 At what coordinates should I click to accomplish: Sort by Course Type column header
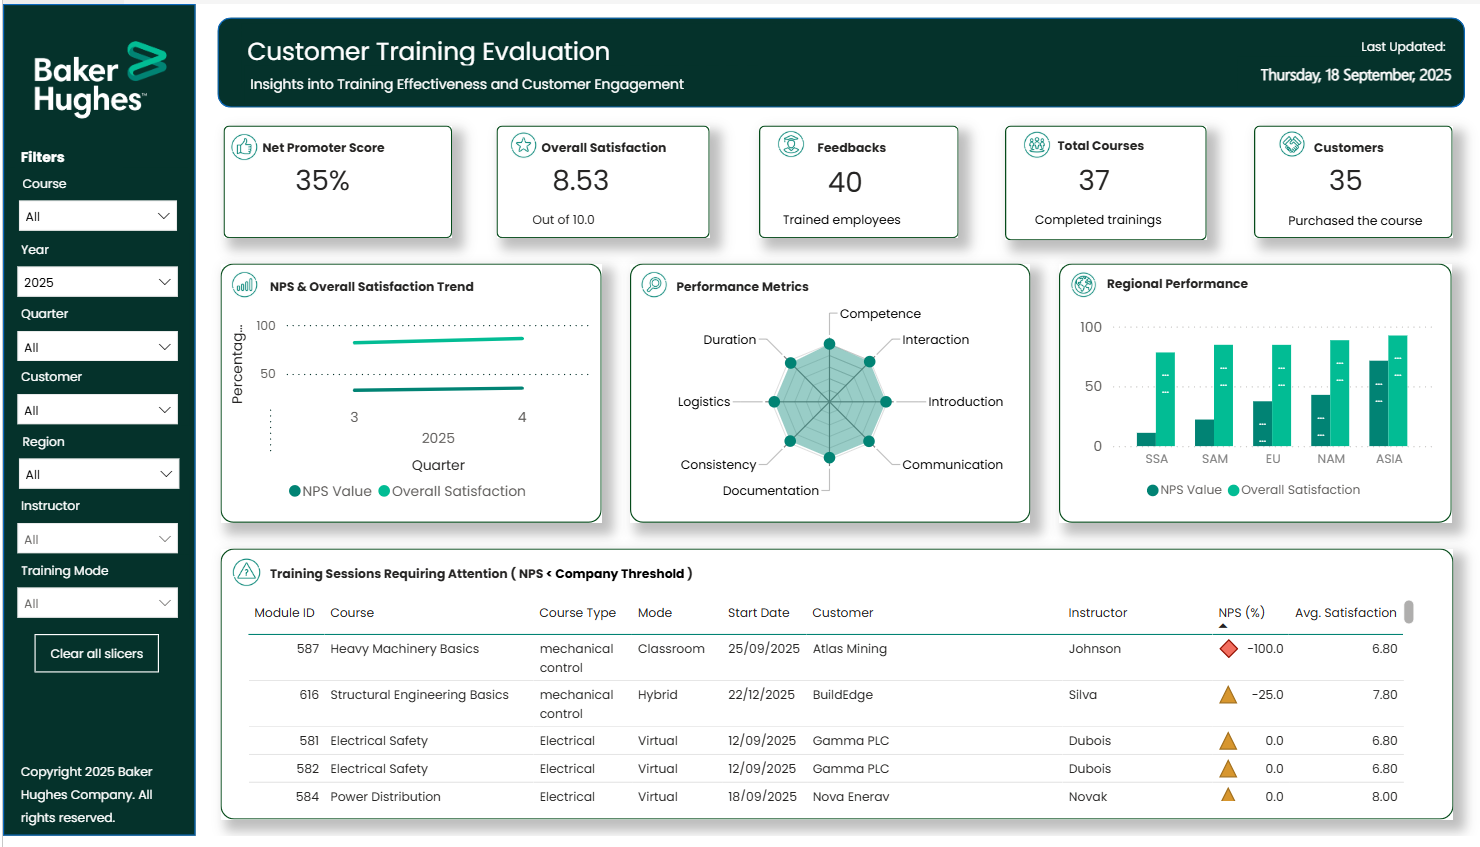tap(577, 613)
